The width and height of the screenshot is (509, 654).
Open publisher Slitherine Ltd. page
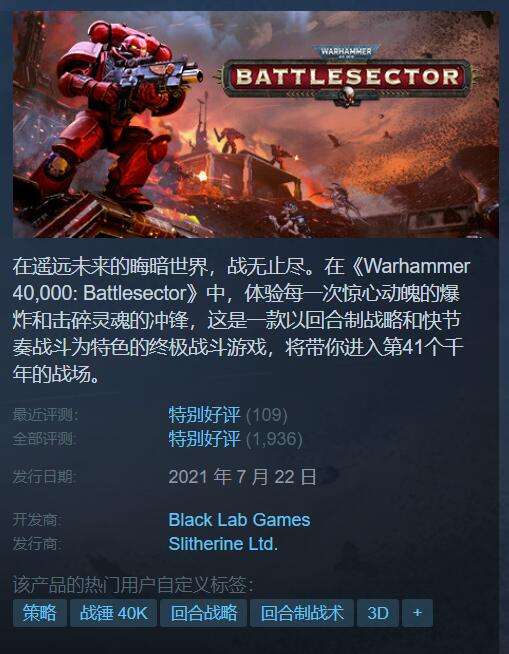[x=223, y=544]
